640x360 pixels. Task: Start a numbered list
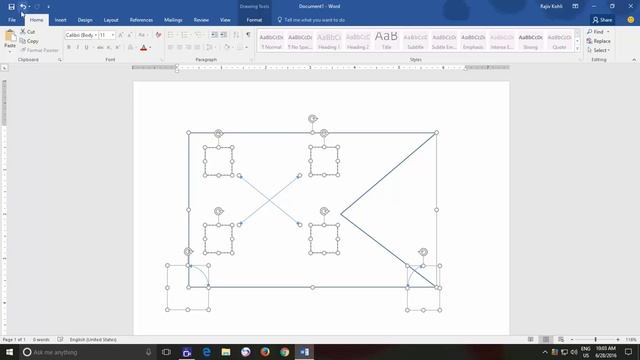click(x=184, y=35)
